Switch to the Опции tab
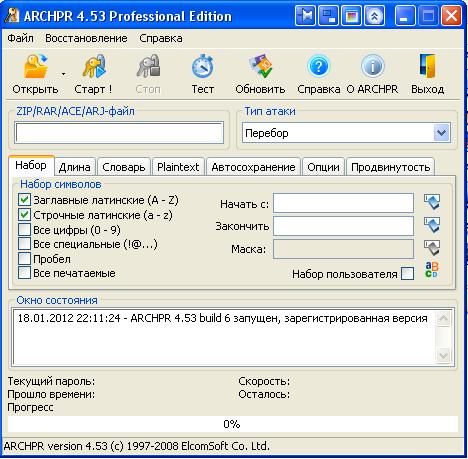Viewport: 468px width, 459px height. (x=323, y=167)
